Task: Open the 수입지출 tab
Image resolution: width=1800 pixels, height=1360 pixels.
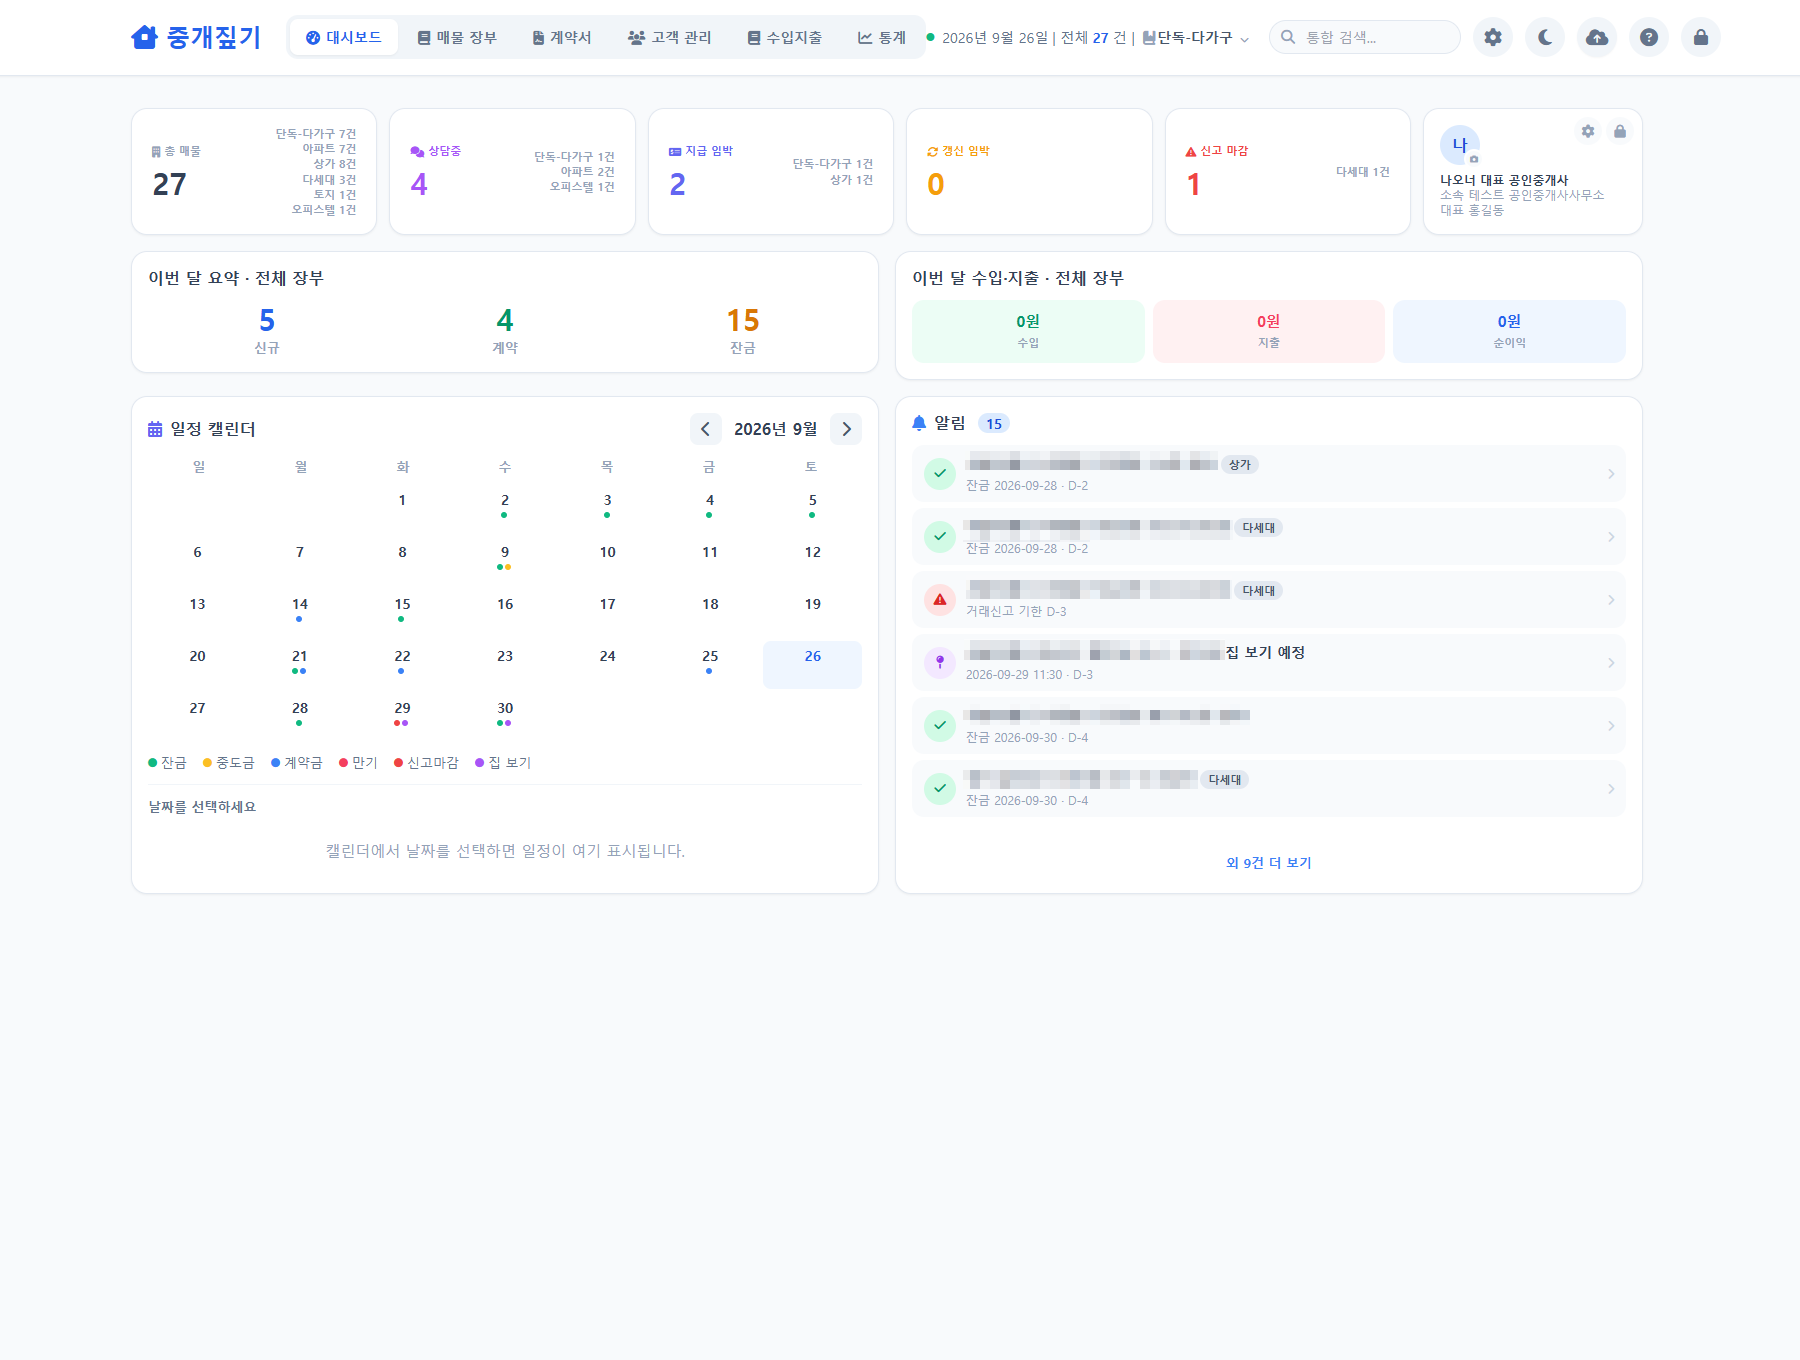Action: (x=785, y=37)
